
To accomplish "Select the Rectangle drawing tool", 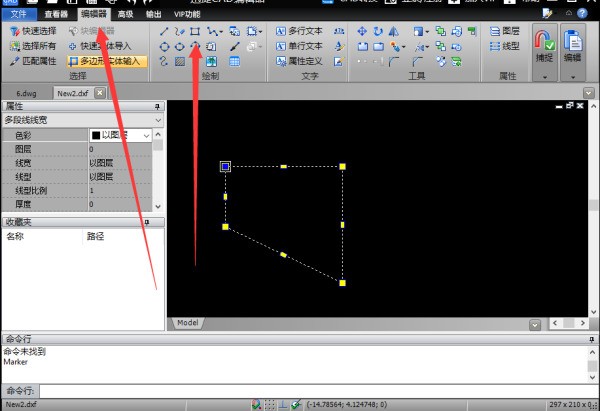I will [195, 31].
